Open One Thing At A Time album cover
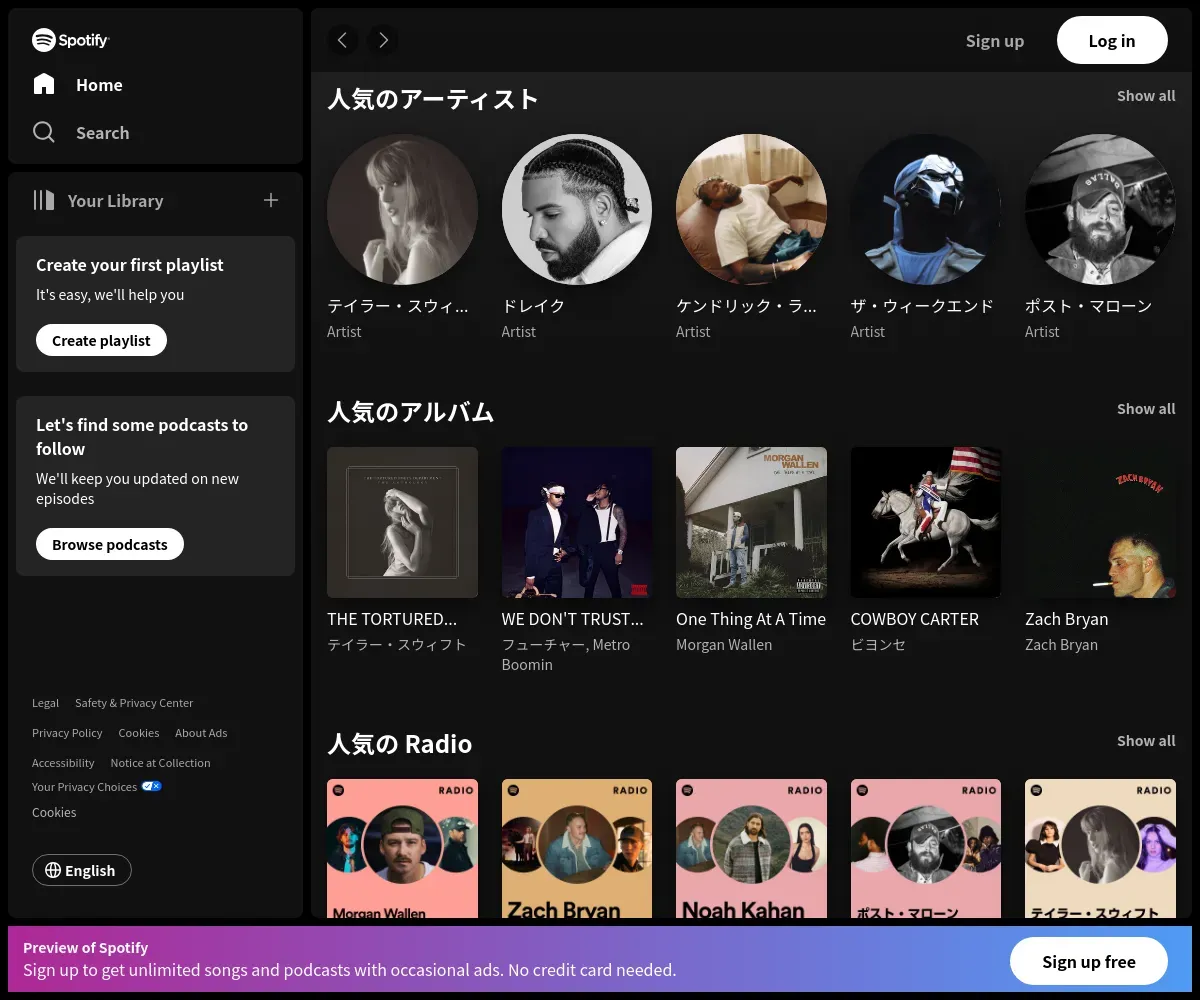This screenshot has height=1000, width=1200. [x=751, y=522]
